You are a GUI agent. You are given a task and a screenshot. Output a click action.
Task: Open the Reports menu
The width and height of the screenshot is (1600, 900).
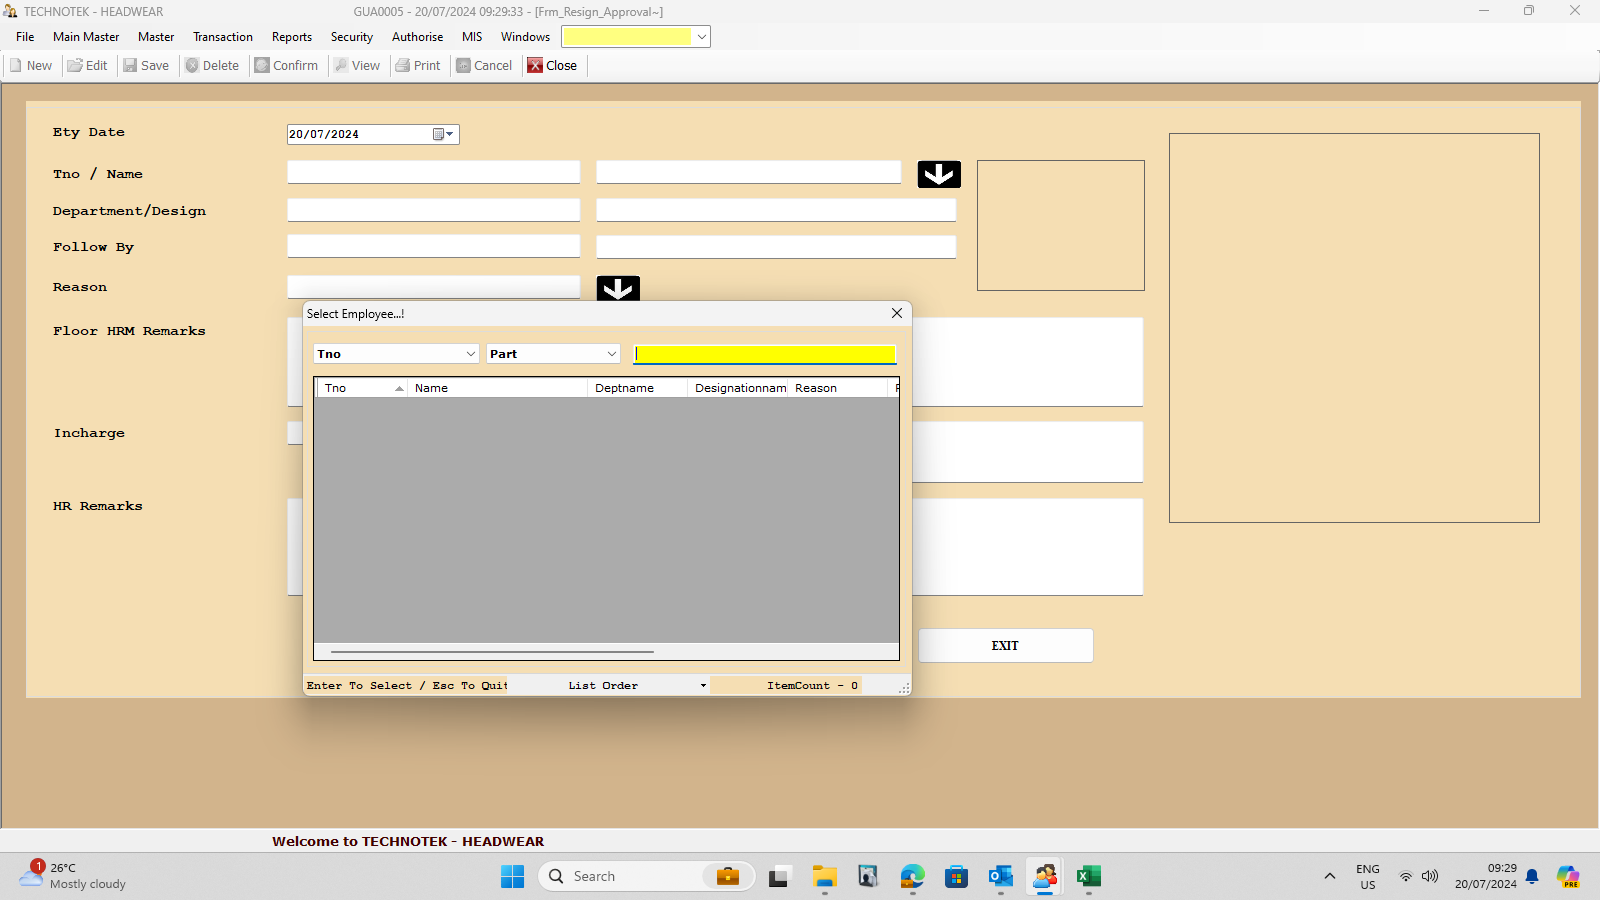(x=291, y=37)
